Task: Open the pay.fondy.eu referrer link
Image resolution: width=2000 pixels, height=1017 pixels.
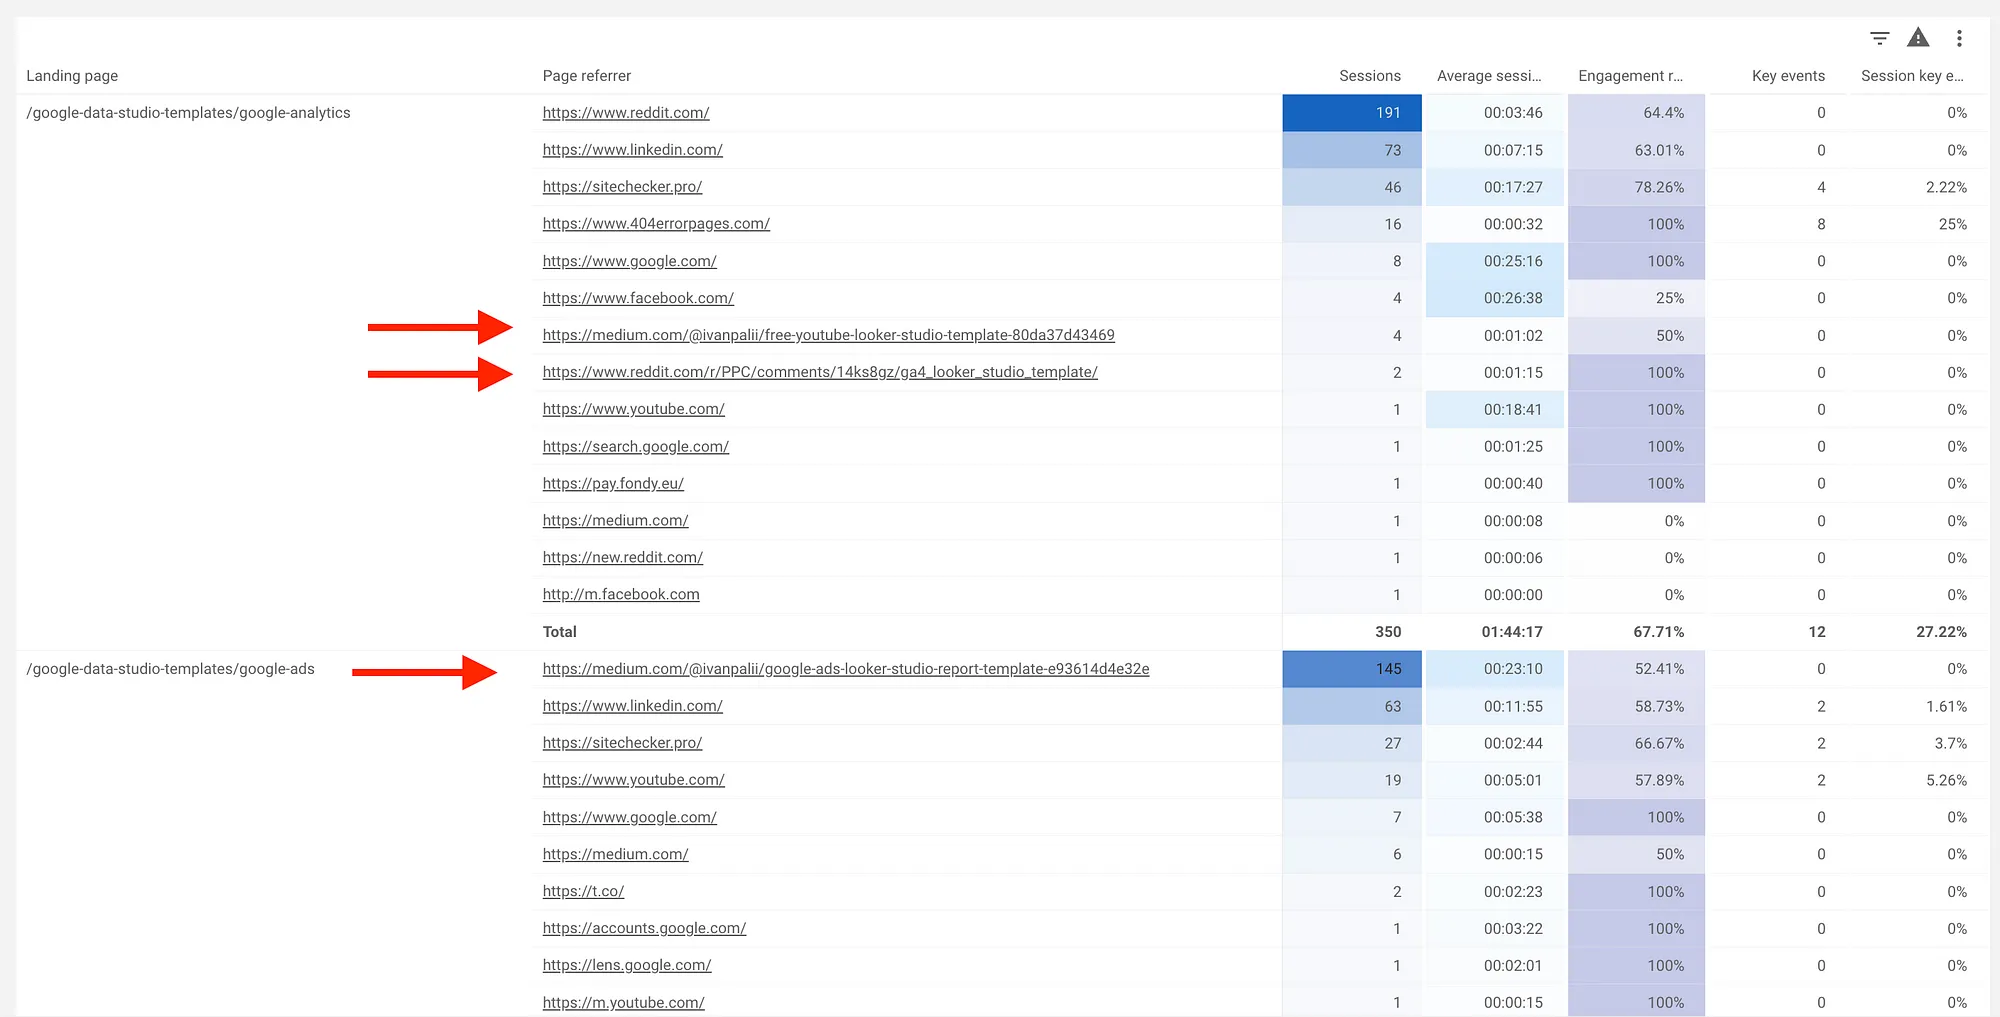Action: [x=613, y=483]
